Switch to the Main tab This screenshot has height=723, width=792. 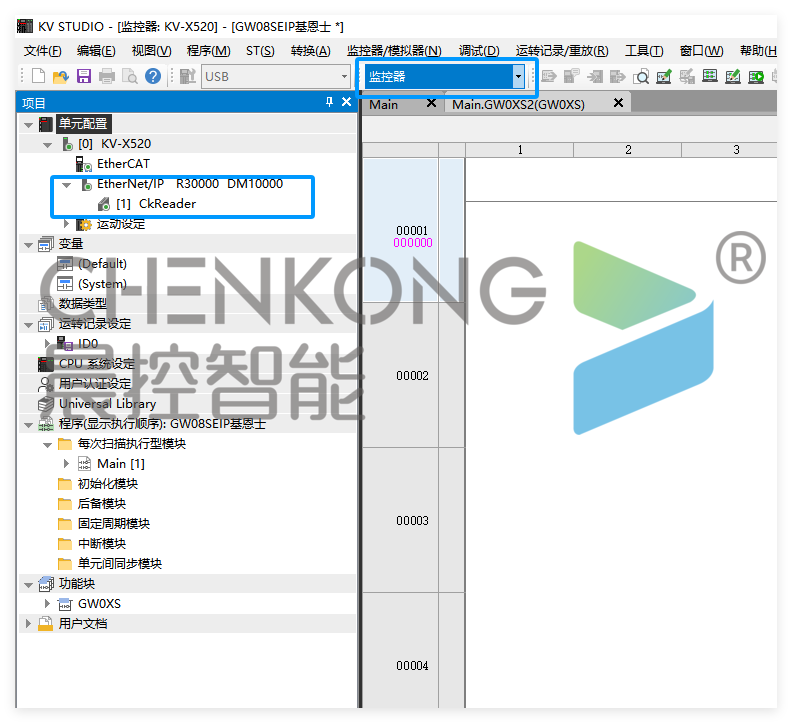click(x=384, y=105)
